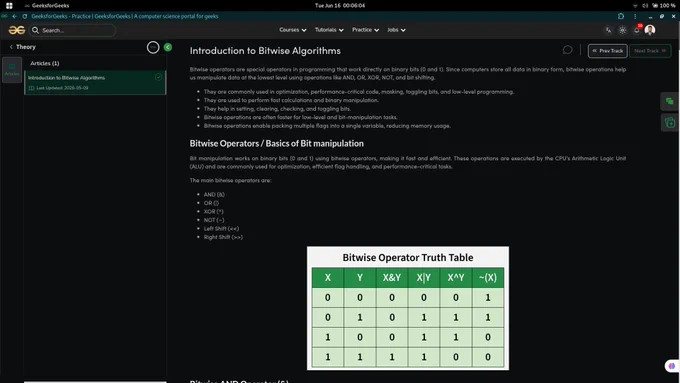Focus the Search input field
Screen dimensions: 680x383
[72, 30]
